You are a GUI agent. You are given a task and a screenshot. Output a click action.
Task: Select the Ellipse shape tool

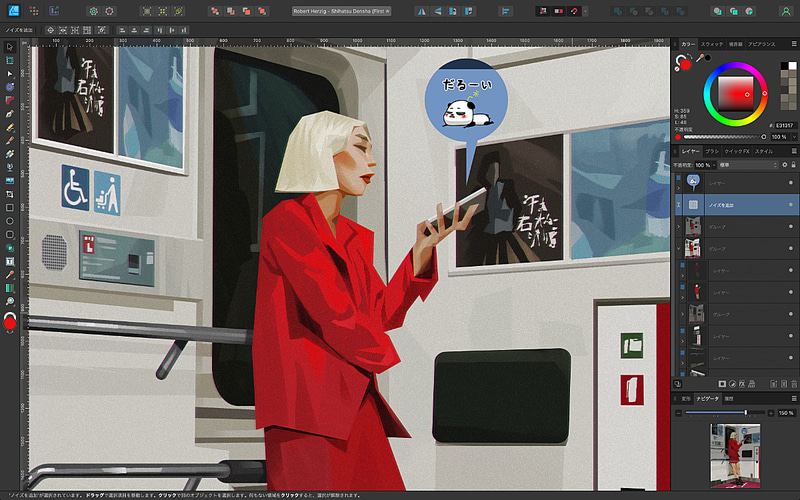coord(9,221)
